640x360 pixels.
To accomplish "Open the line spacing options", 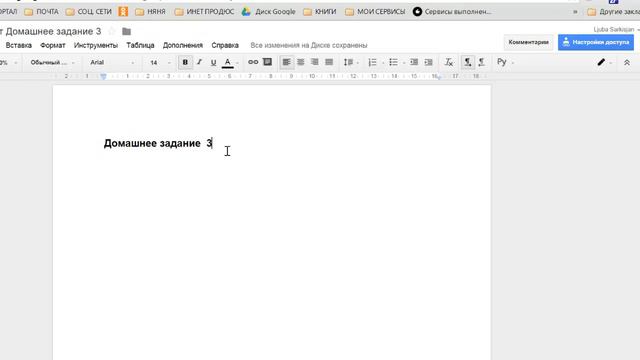I will (350, 62).
